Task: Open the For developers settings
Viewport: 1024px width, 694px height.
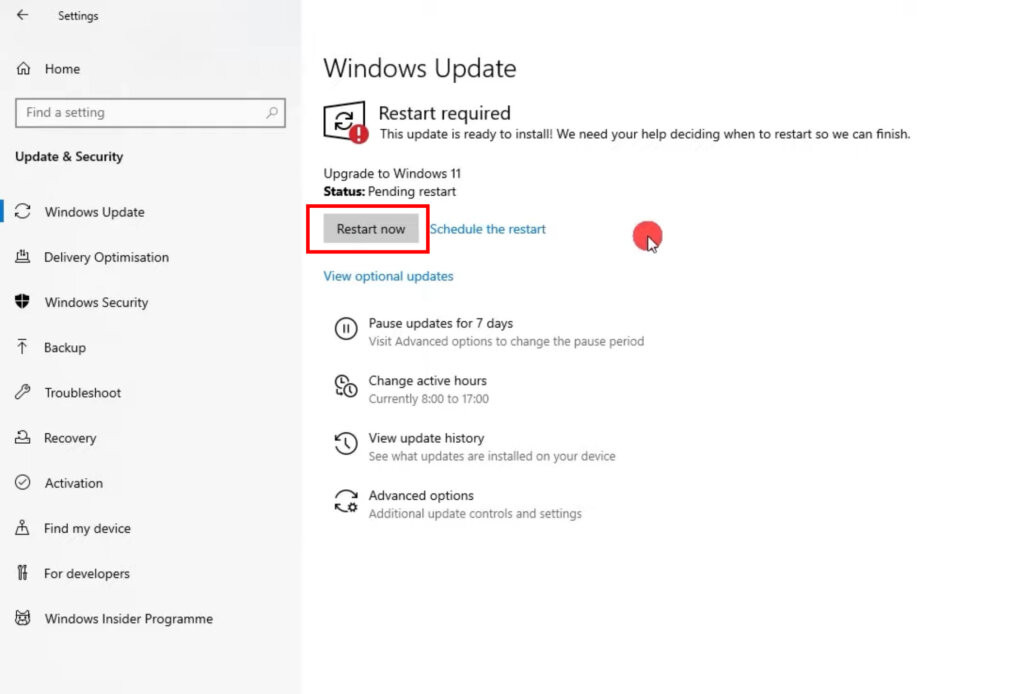Action: (x=86, y=573)
